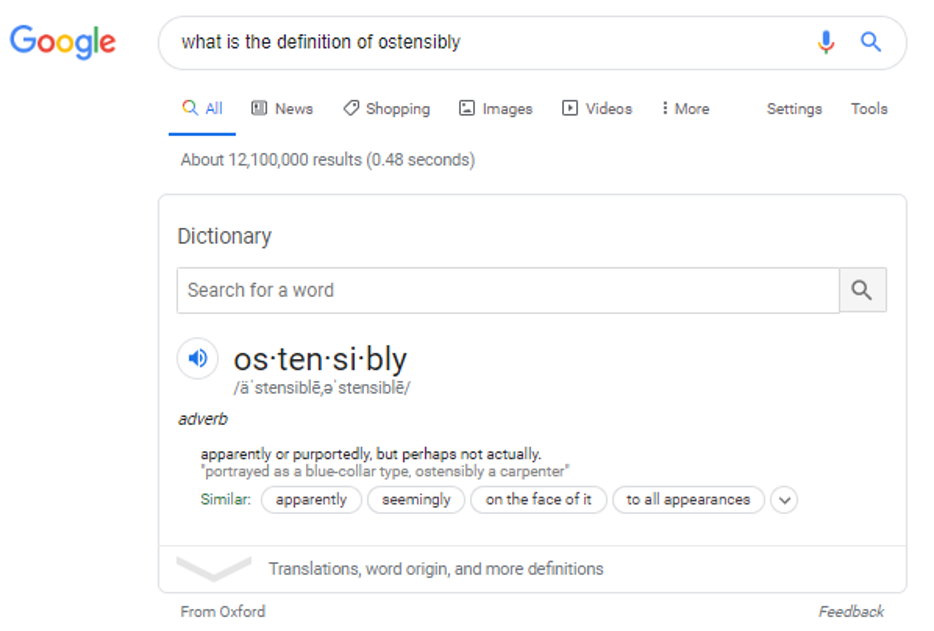Click the "seemingly" synonym chip
The image size is (934, 631).
(416, 499)
